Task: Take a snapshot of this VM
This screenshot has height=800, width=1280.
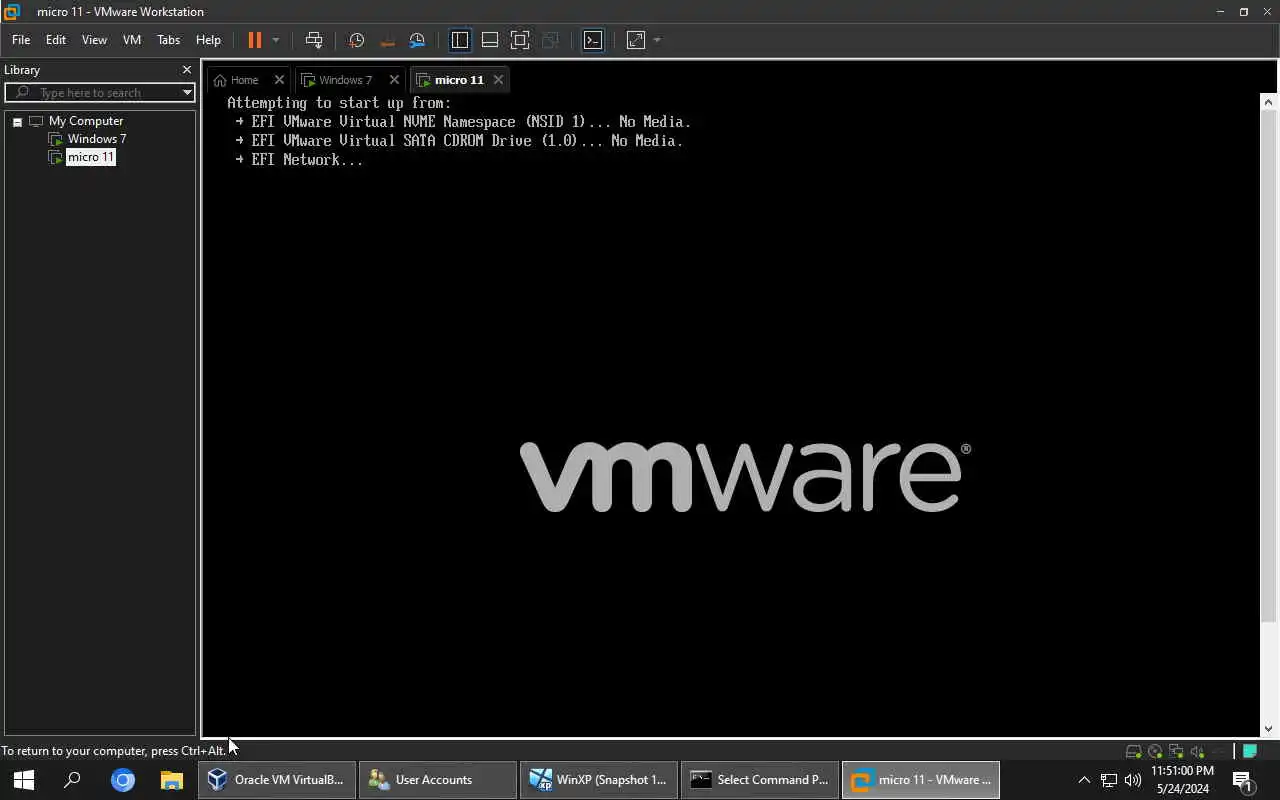Action: coord(356,40)
